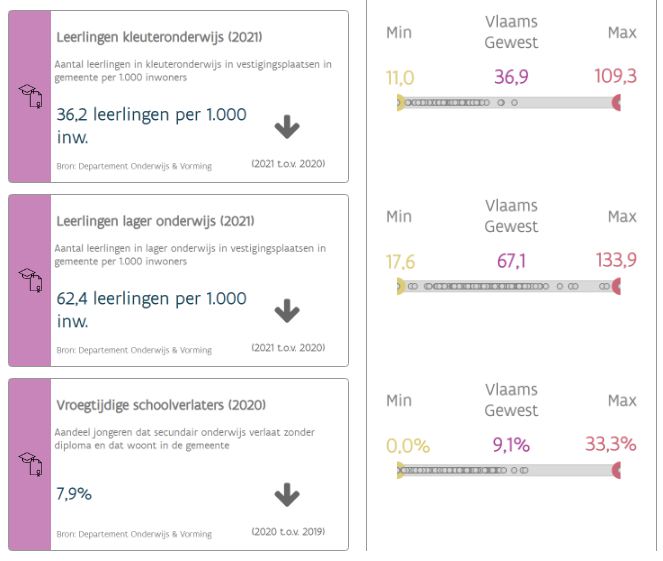Viewport: 663px width, 561px height.
Task: Click the Vlaams Gewest value 67,1
Action: [511, 261]
